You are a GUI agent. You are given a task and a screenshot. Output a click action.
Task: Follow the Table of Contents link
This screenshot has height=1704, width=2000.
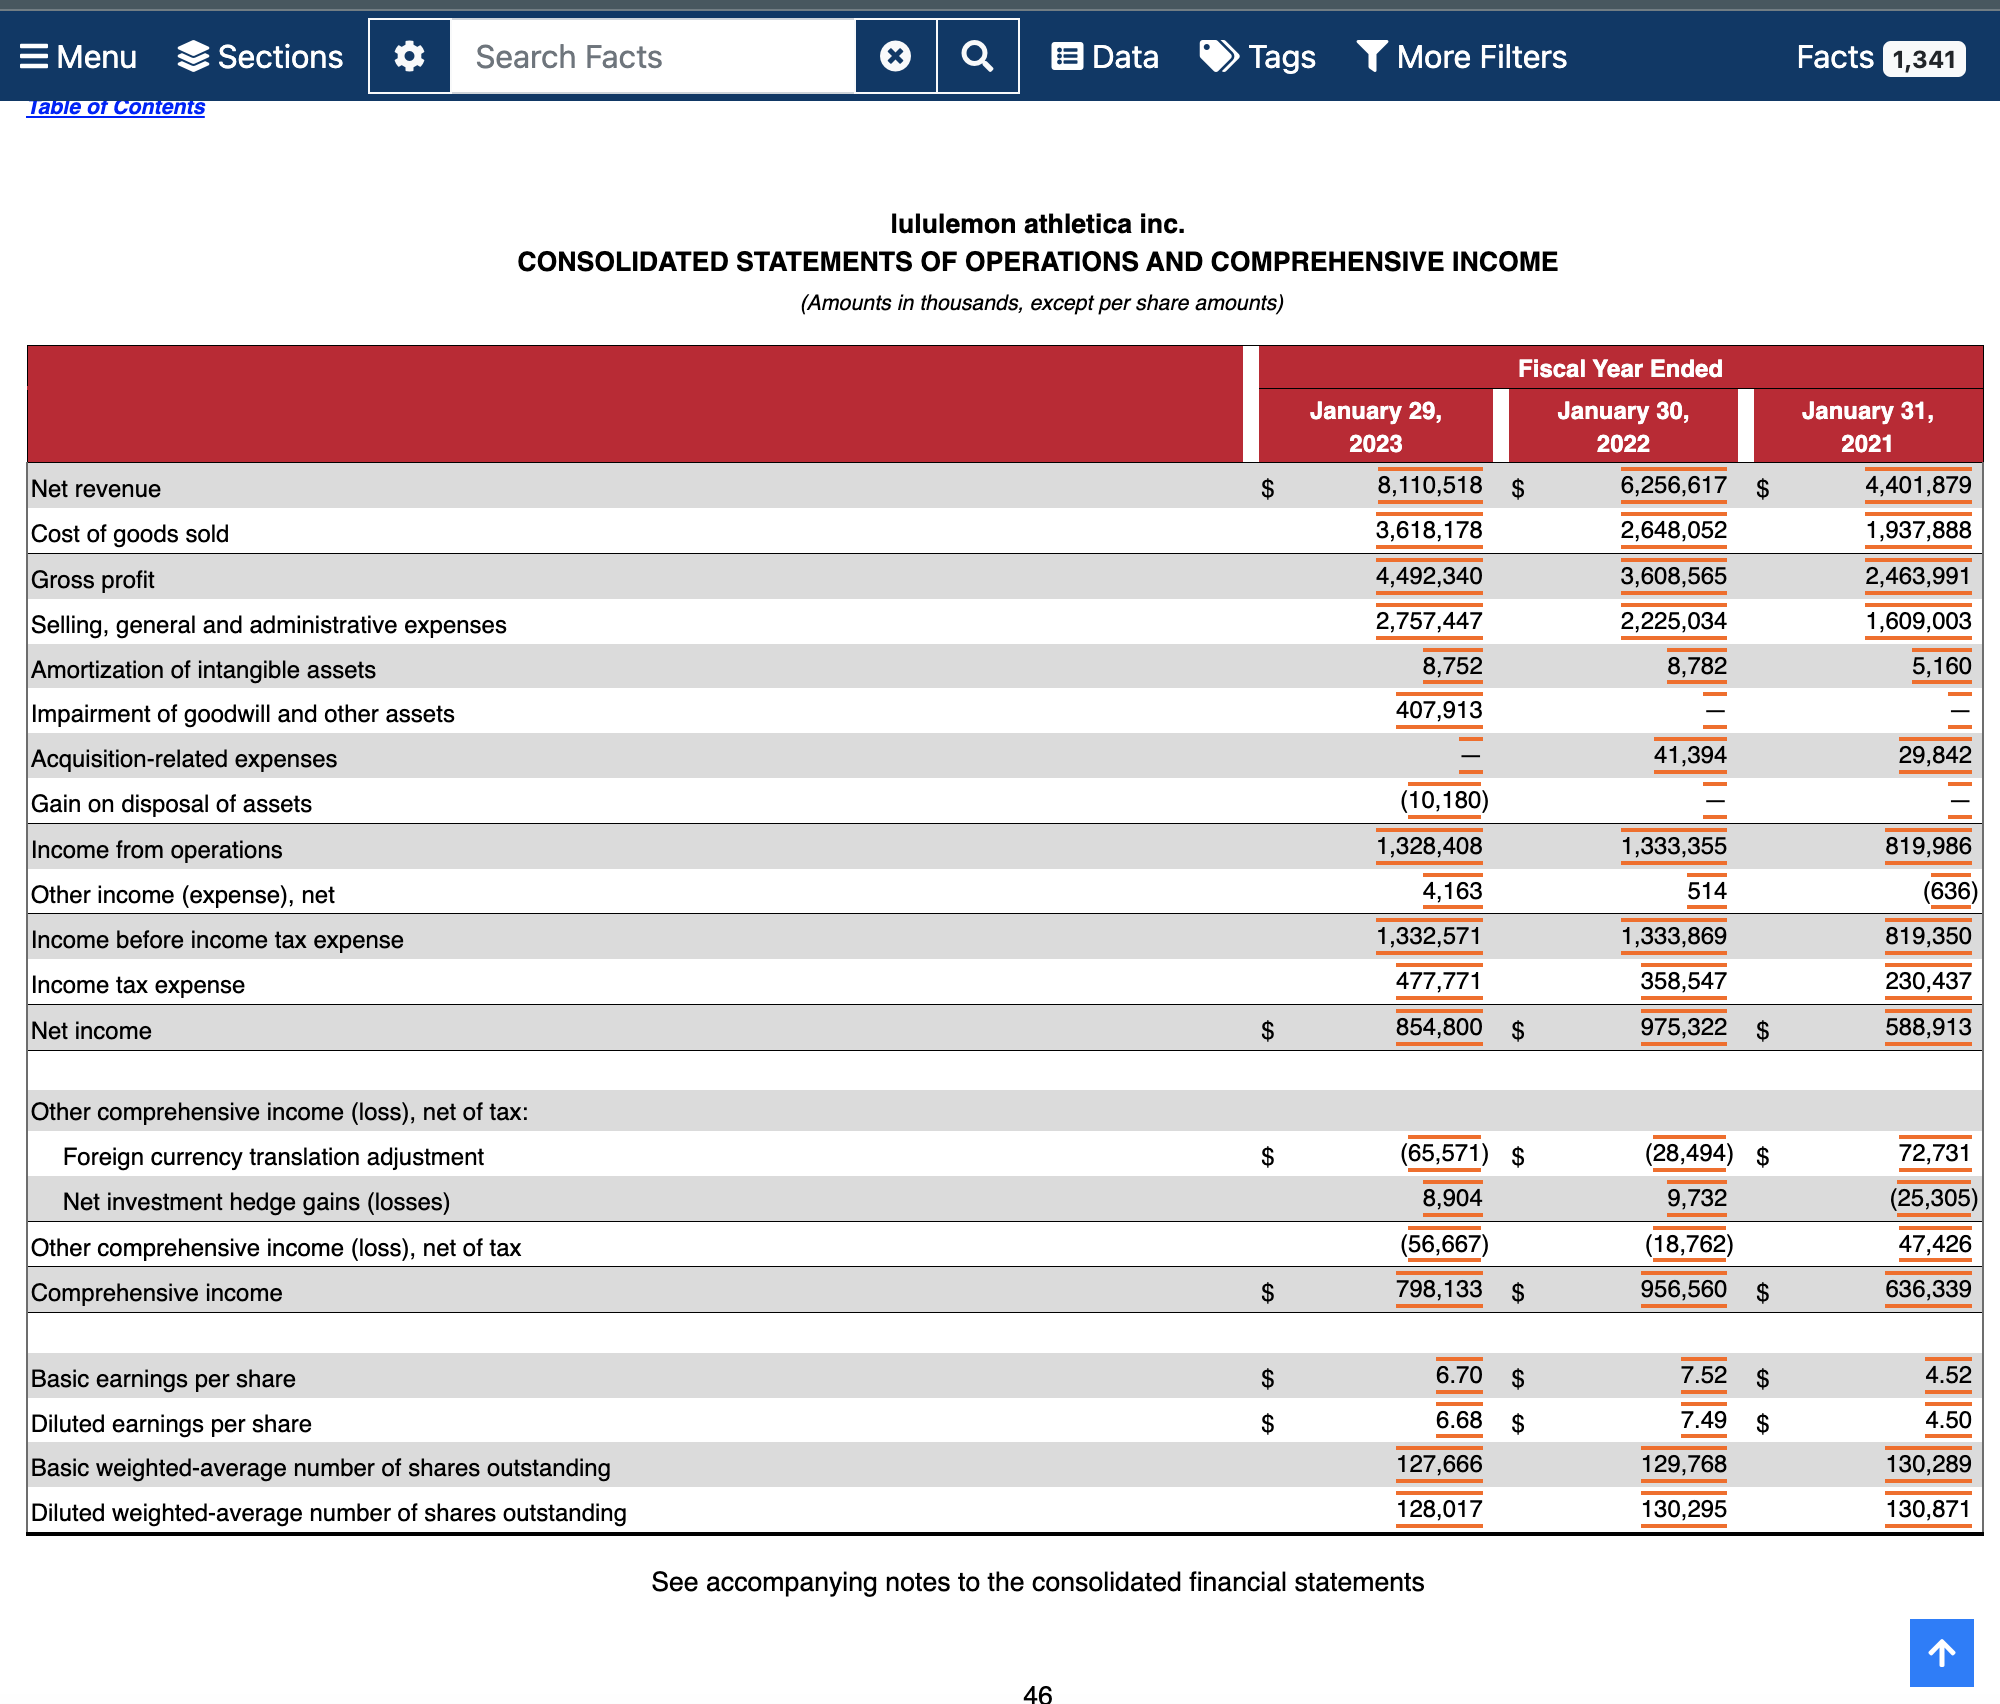(x=116, y=107)
